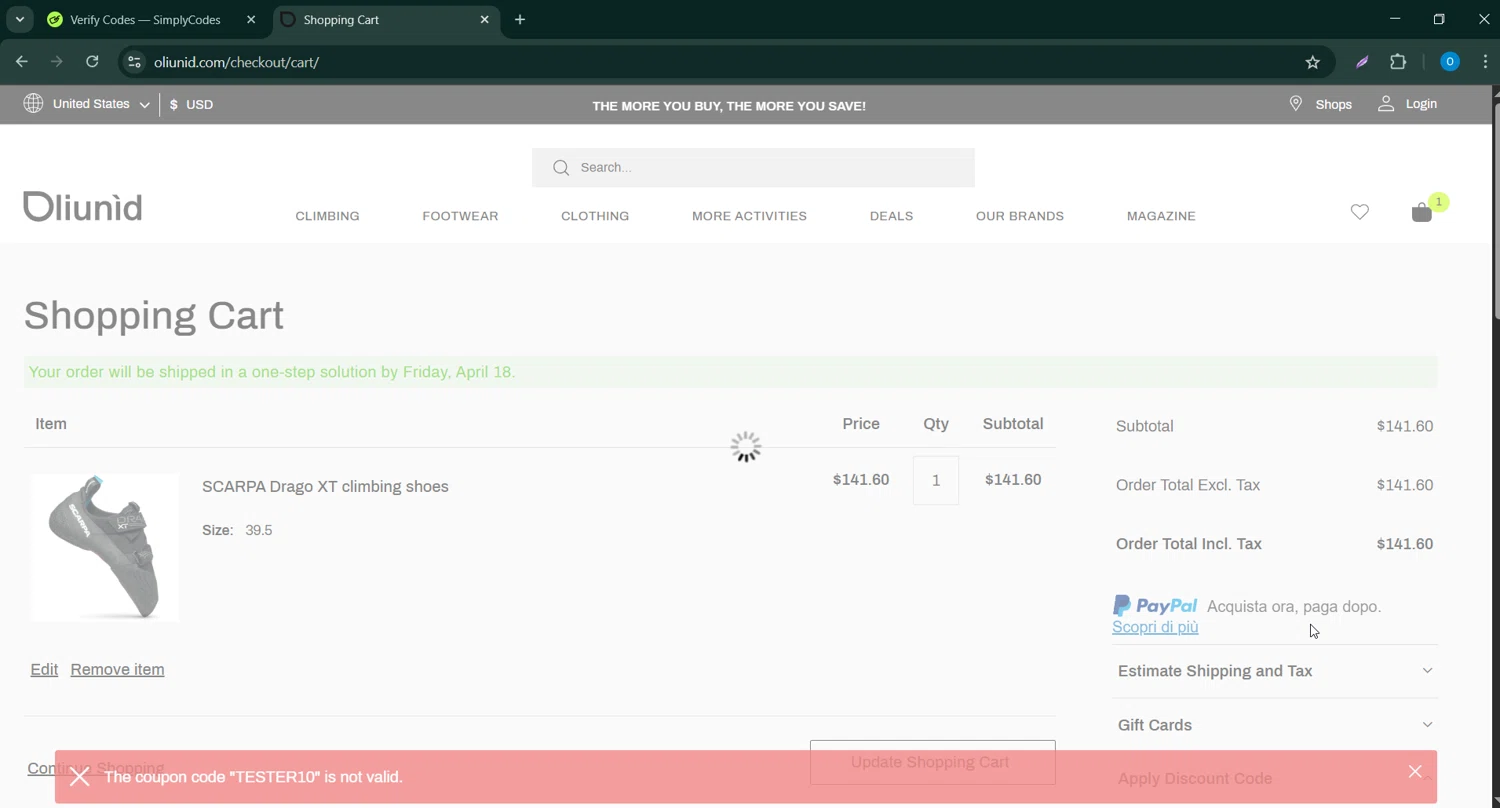1500x808 pixels.
Task: Expand Estimate Shipping and Tax section
Action: click(1275, 671)
